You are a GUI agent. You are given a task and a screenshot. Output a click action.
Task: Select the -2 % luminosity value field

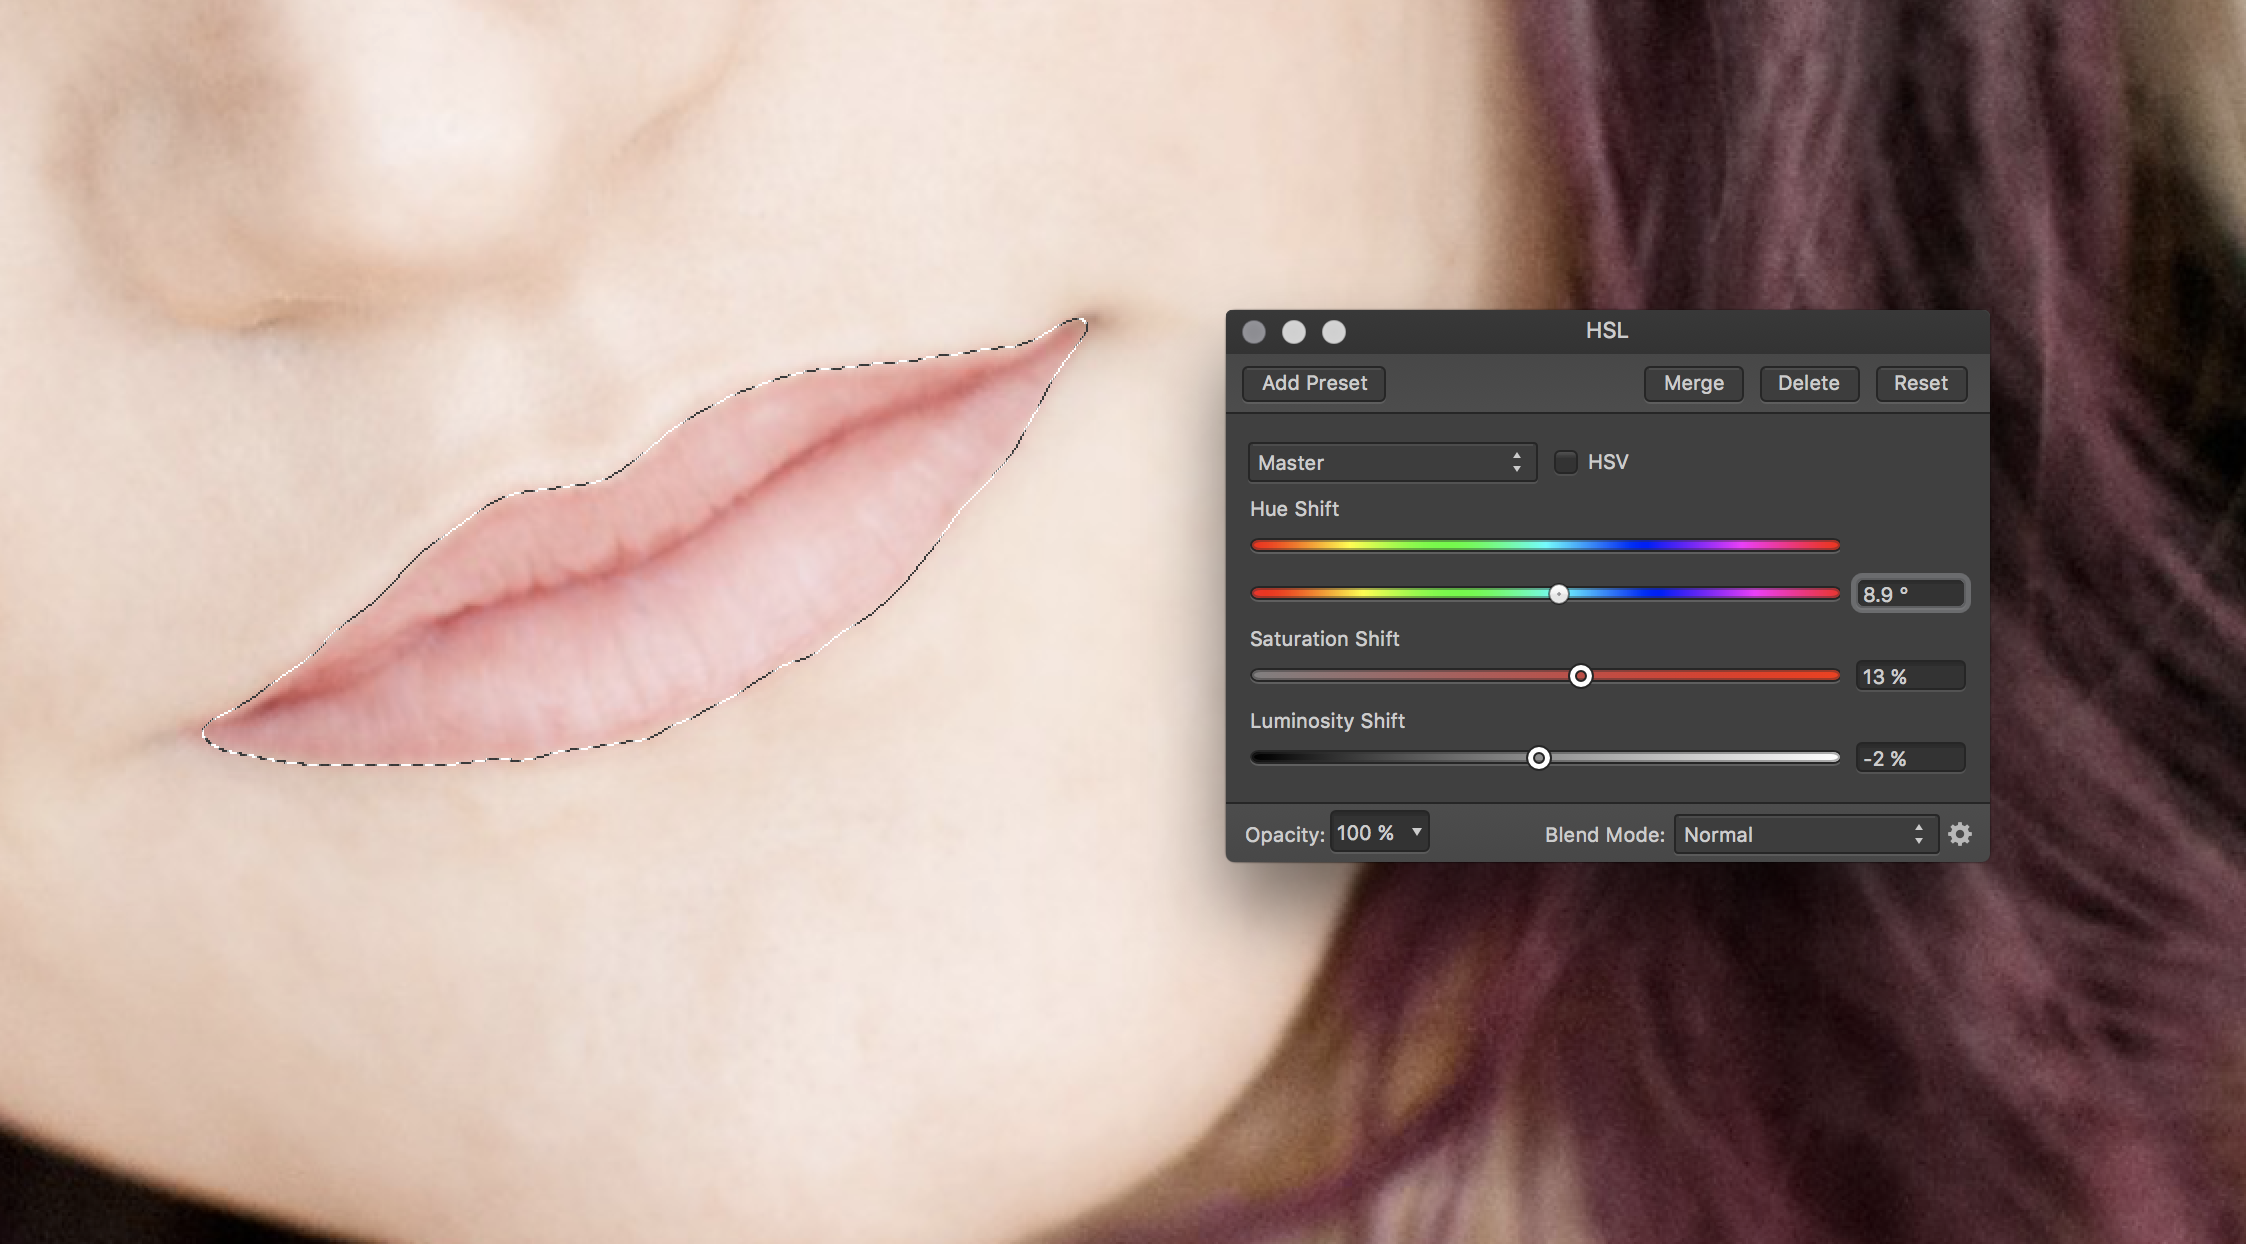point(1909,759)
